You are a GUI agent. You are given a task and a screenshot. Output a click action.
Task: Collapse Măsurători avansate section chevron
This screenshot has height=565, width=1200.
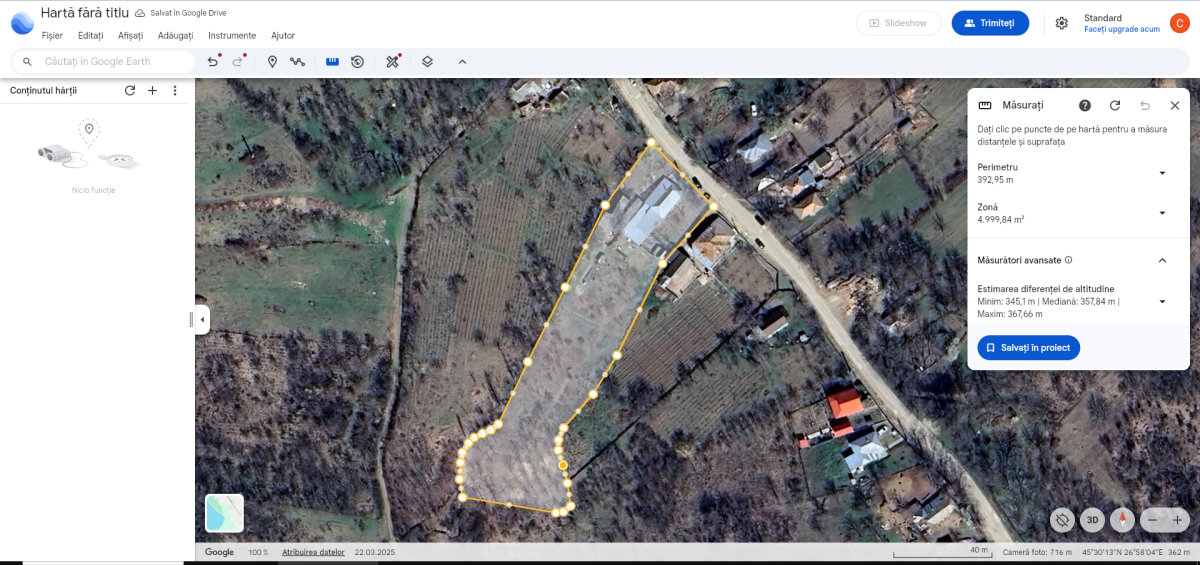pyautogui.click(x=1162, y=260)
